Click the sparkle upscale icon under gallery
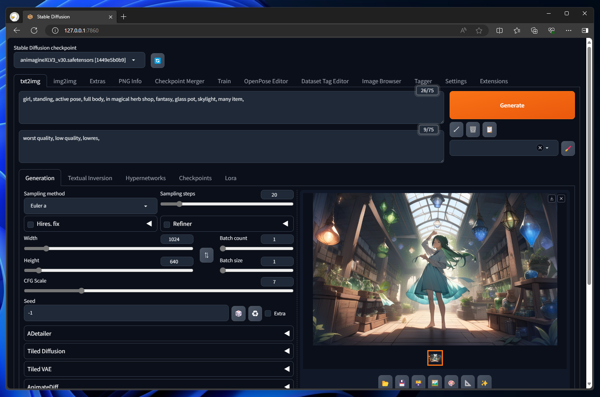This screenshot has height=397, width=600. coord(484,382)
